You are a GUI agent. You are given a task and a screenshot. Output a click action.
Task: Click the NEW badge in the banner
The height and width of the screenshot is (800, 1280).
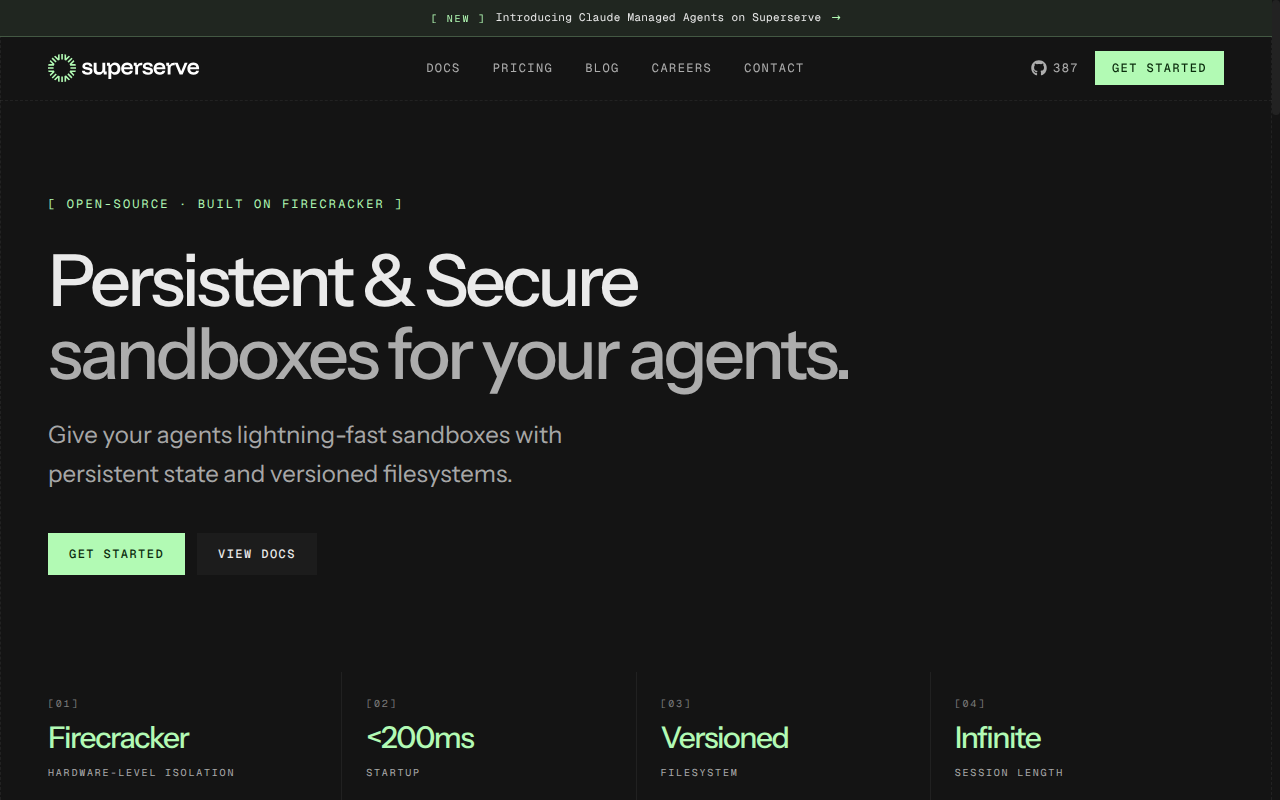[x=458, y=18]
